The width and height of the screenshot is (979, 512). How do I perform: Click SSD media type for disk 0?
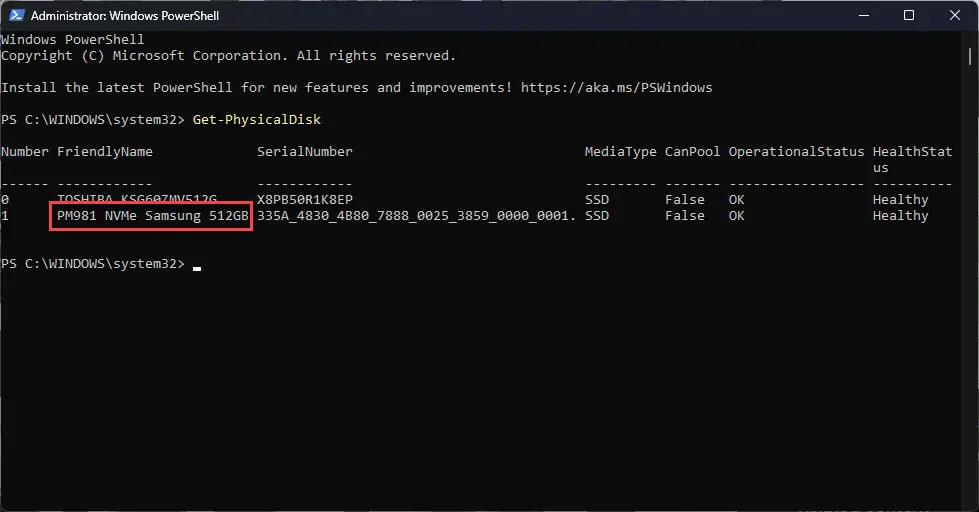(x=597, y=200)
